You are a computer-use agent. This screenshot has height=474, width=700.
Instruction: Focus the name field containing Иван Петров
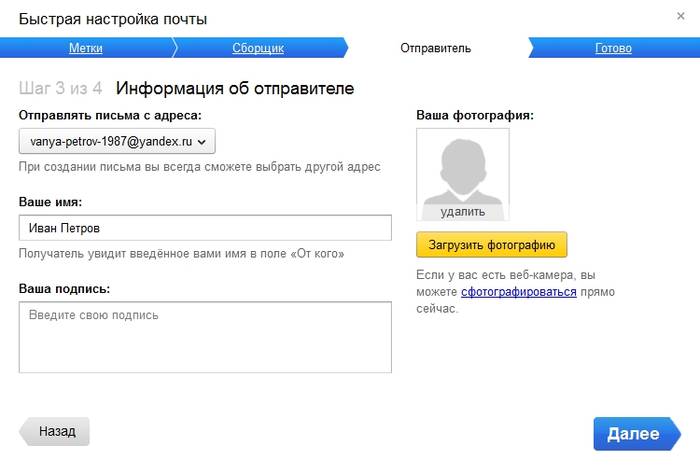coord(205,228)
